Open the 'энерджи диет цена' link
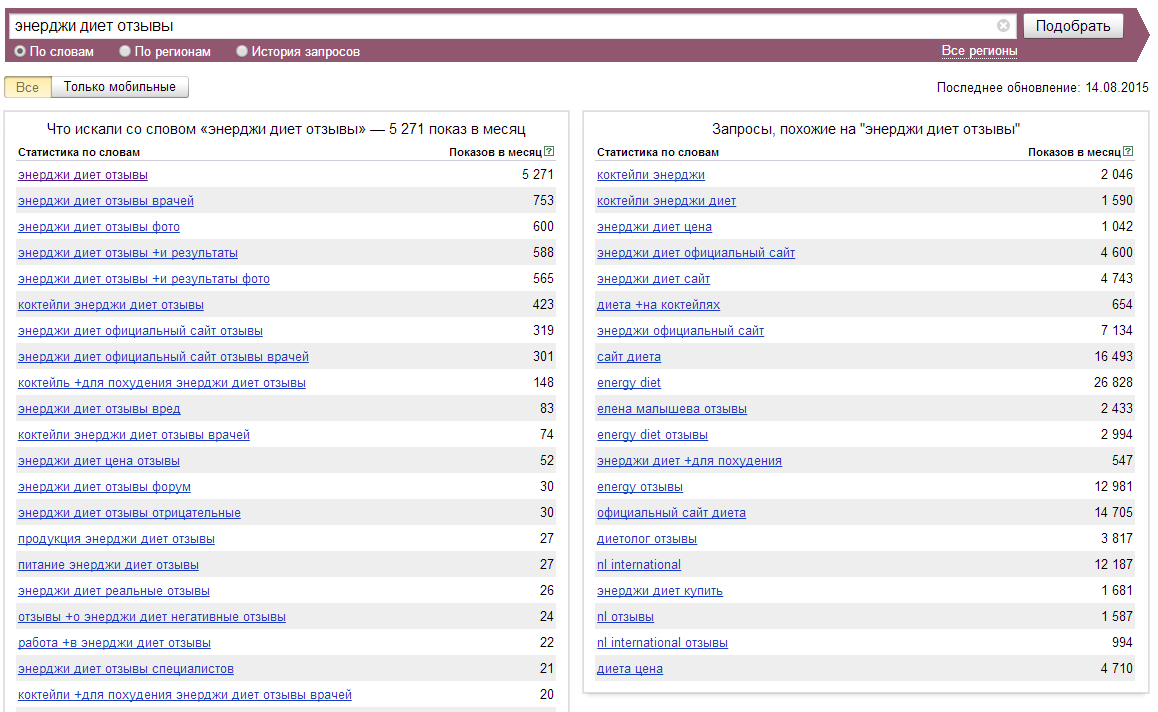The width and height of the screenshot is (1158, 712). coord(654,227)
